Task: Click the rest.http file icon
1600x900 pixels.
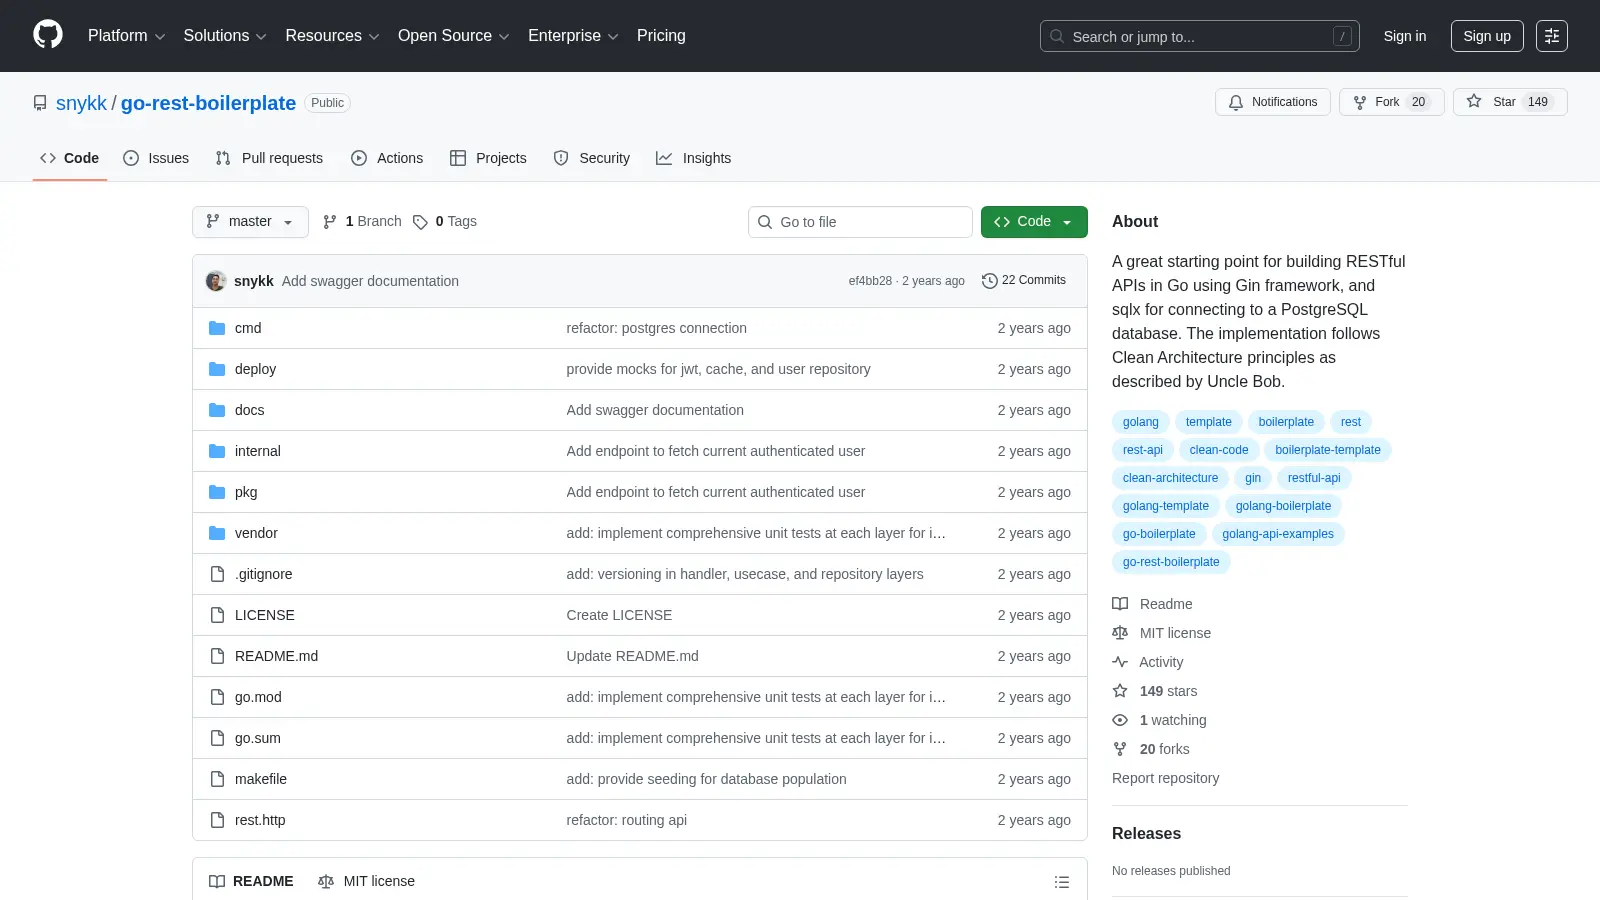Action: pyautogui.click(x=217, y=820)
